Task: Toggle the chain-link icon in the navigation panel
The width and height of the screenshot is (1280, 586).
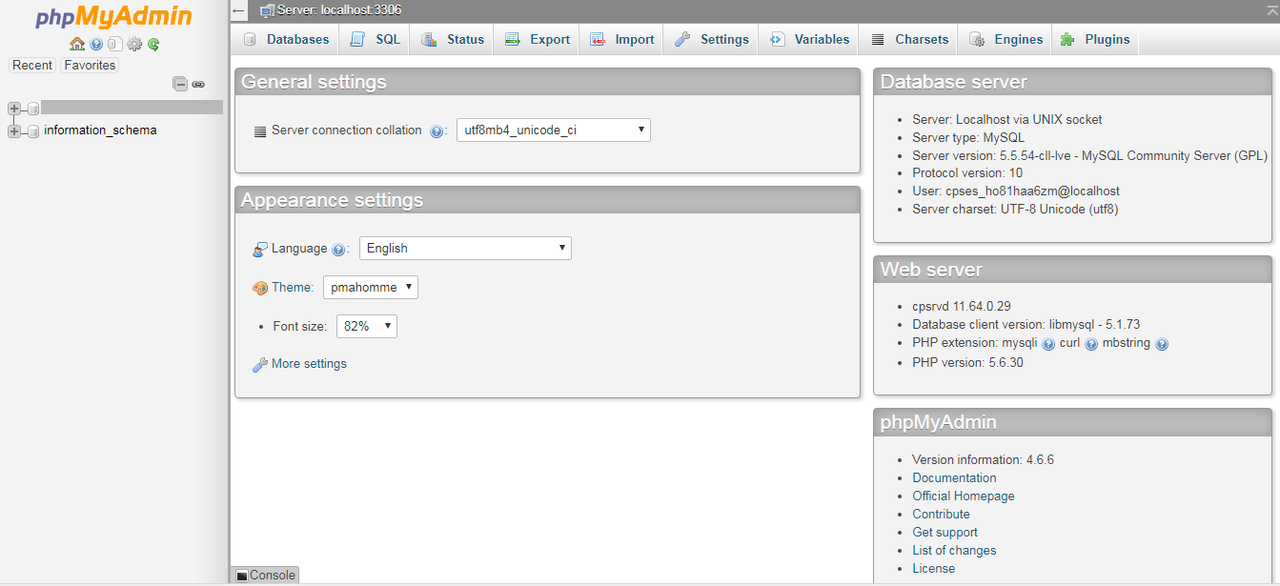Action: tap(198, 85)
